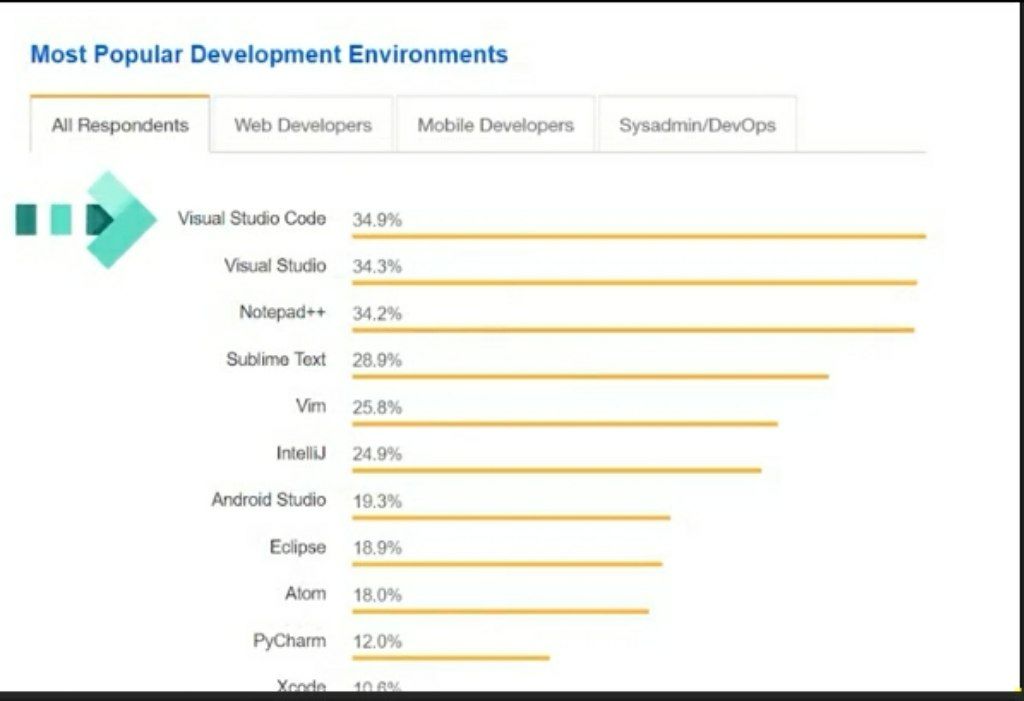Image resolution: width=1024 pixels, height=701 pixels.
Task: Click the PyCharm bar
Action: [x=451, y=658]
